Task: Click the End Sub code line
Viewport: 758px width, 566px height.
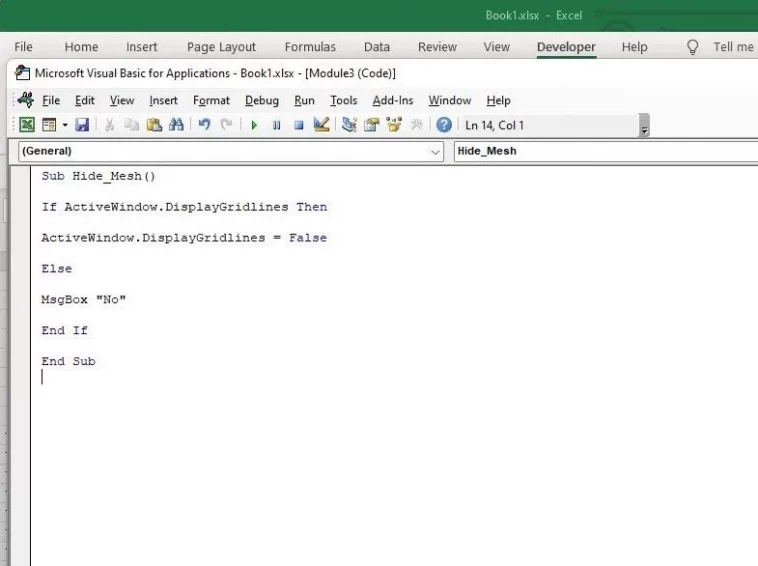Action: 68,362
